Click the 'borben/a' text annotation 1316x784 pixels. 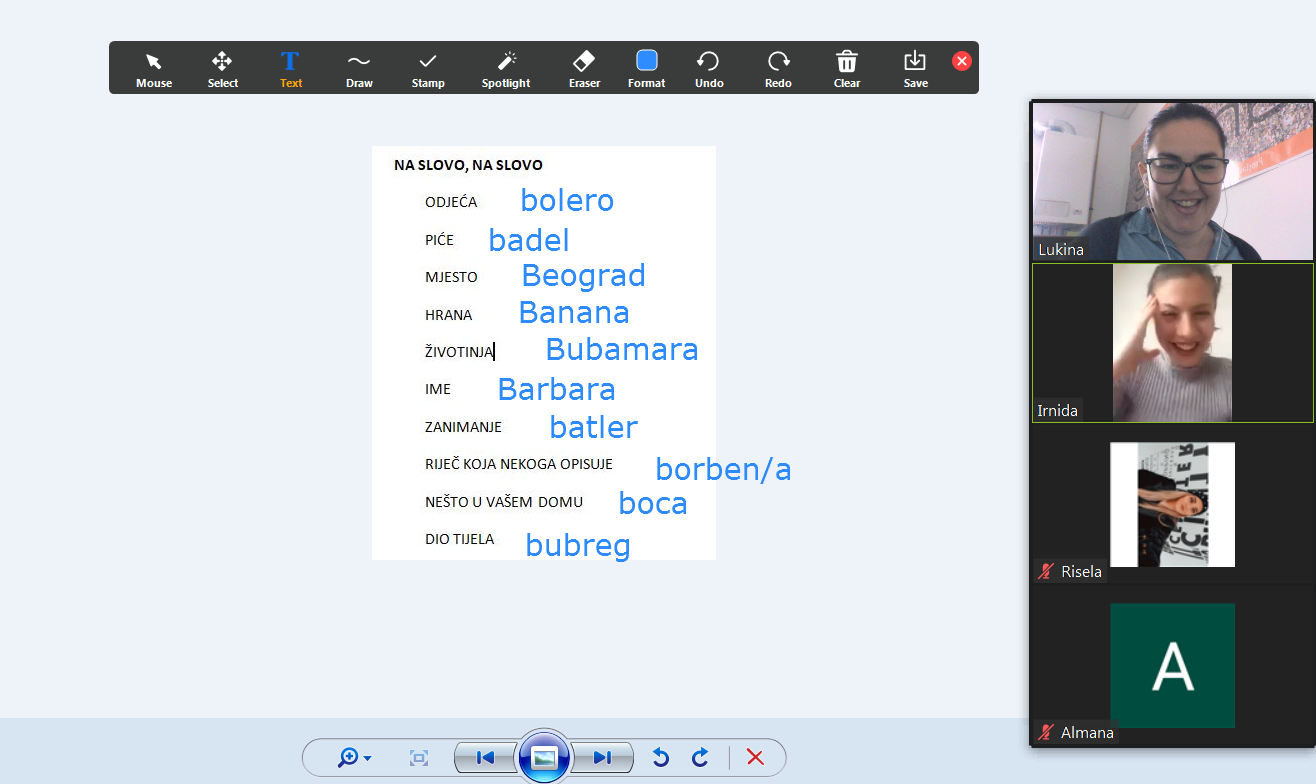pyautogui.click(x=723, y=469)
